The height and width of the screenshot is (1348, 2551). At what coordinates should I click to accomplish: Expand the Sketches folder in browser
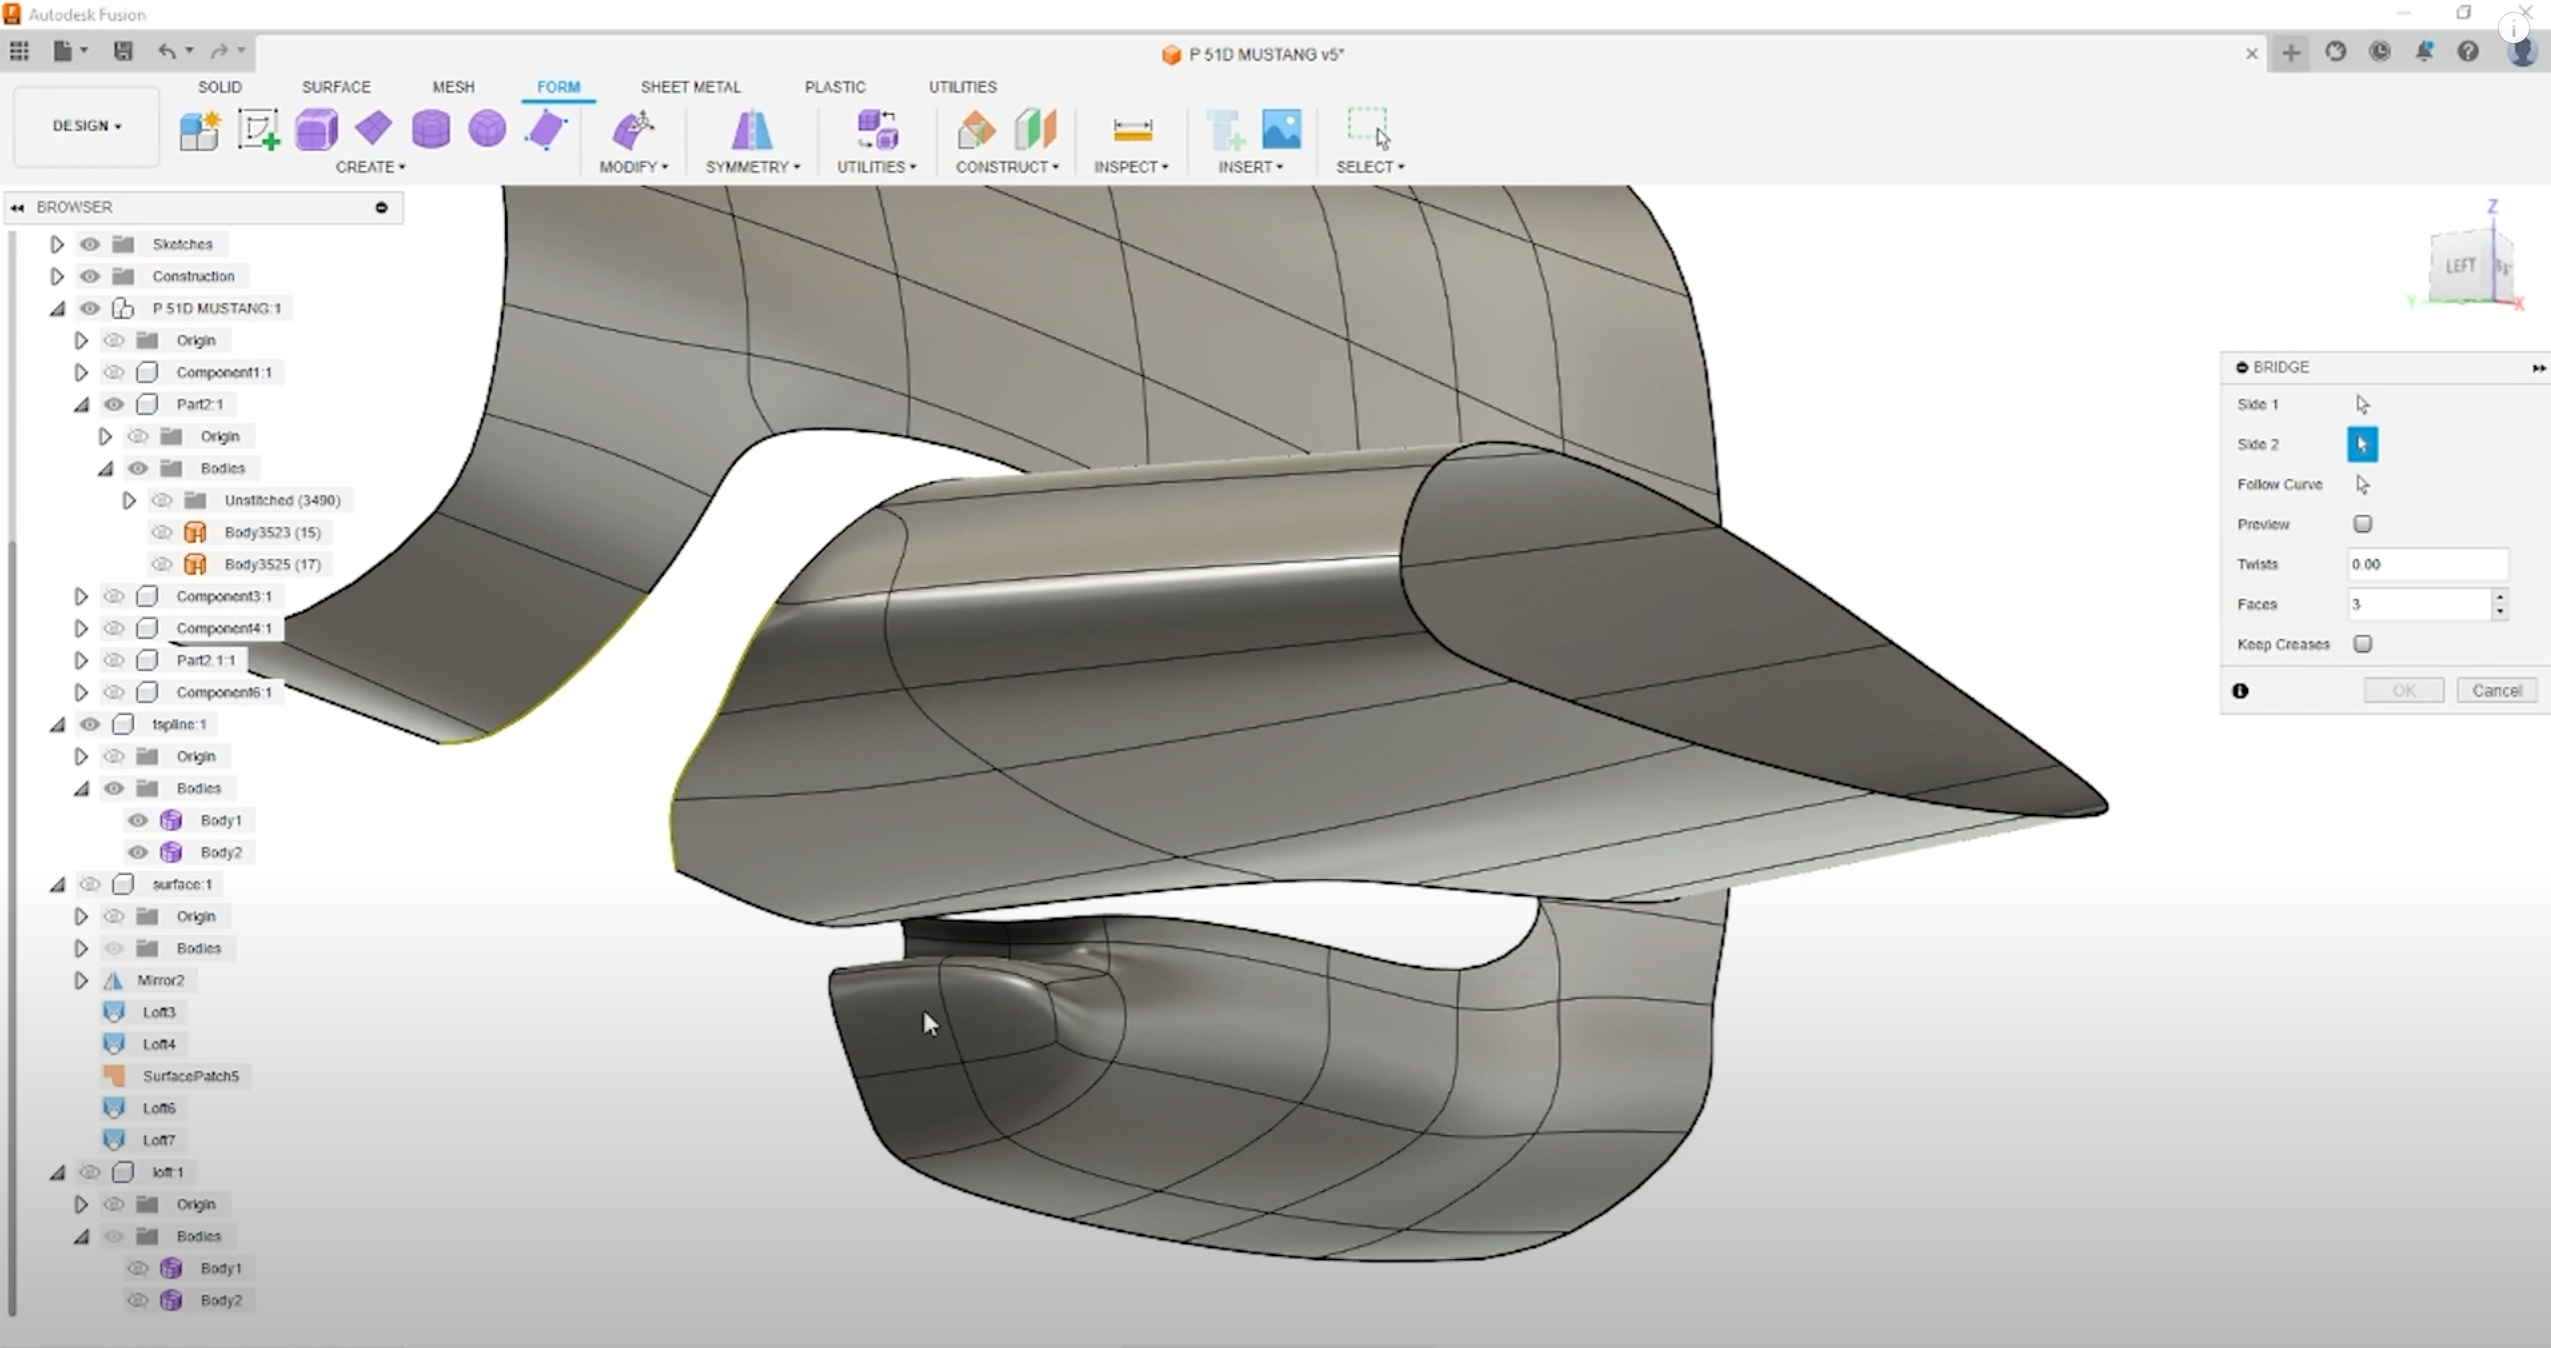tap(57, 244)
